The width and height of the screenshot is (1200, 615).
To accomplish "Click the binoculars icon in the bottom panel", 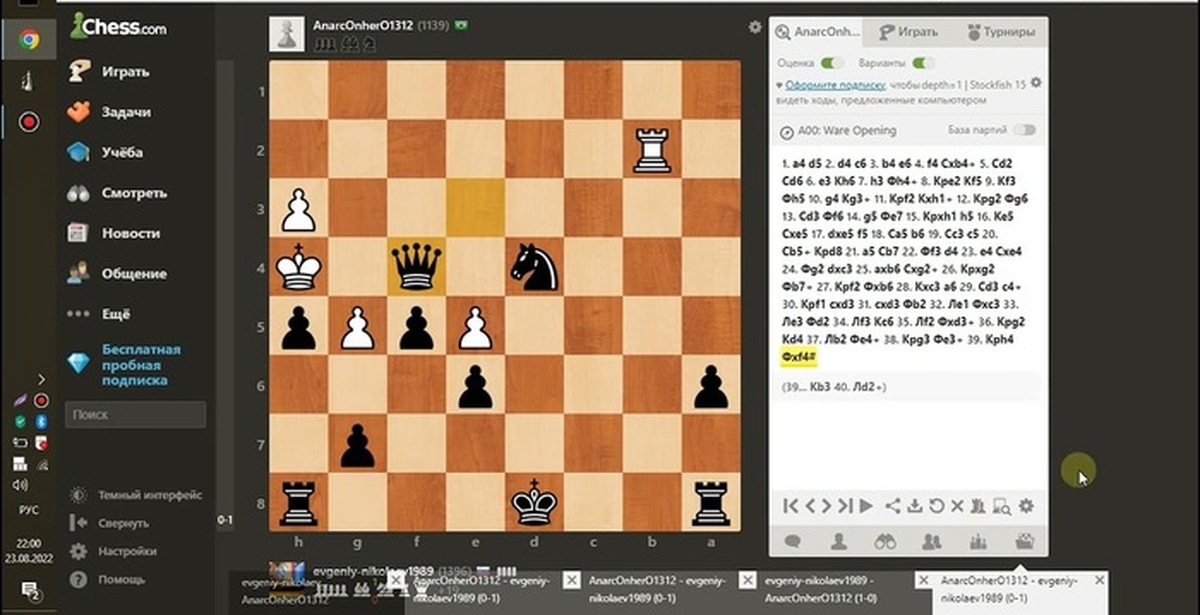I will coord(885,541).
